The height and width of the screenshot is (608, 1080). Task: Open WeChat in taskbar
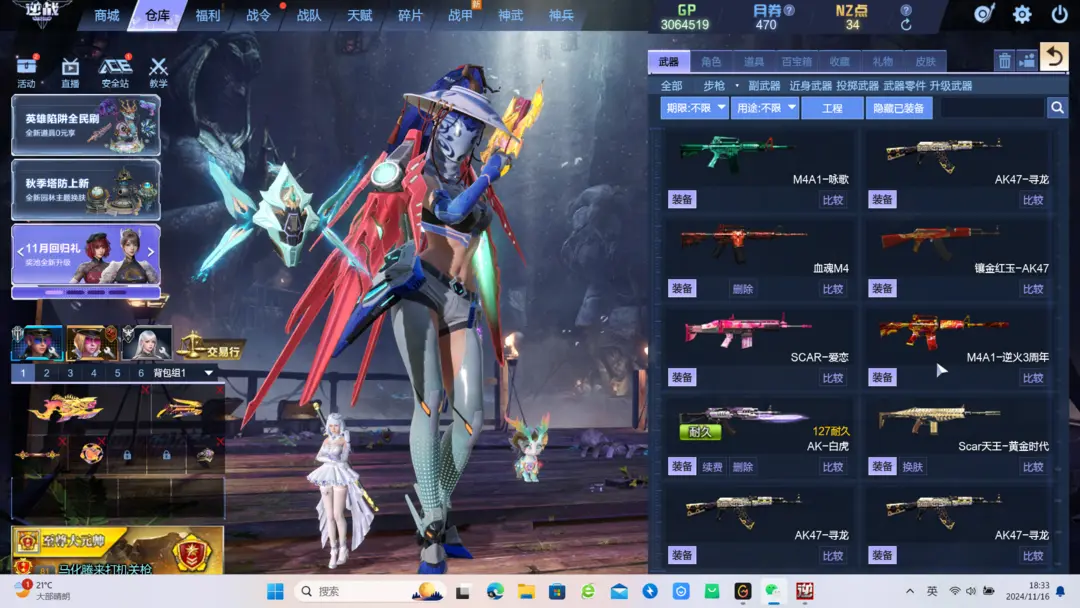773,591
